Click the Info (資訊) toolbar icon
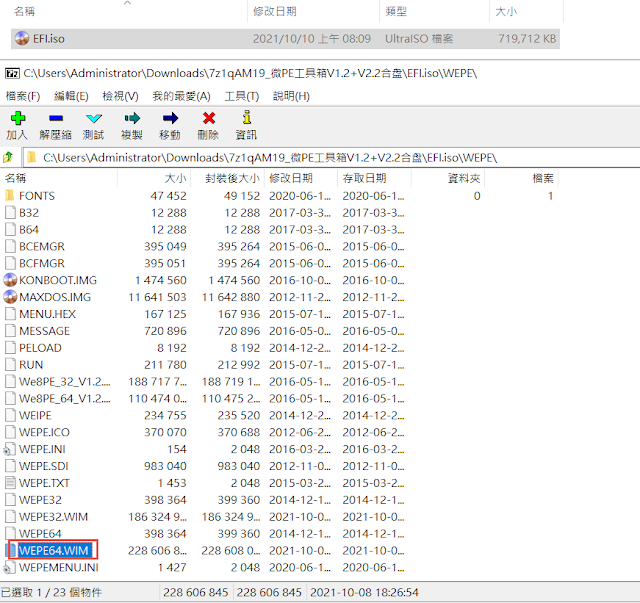640x603 pixels. click(x=247, y=118)
